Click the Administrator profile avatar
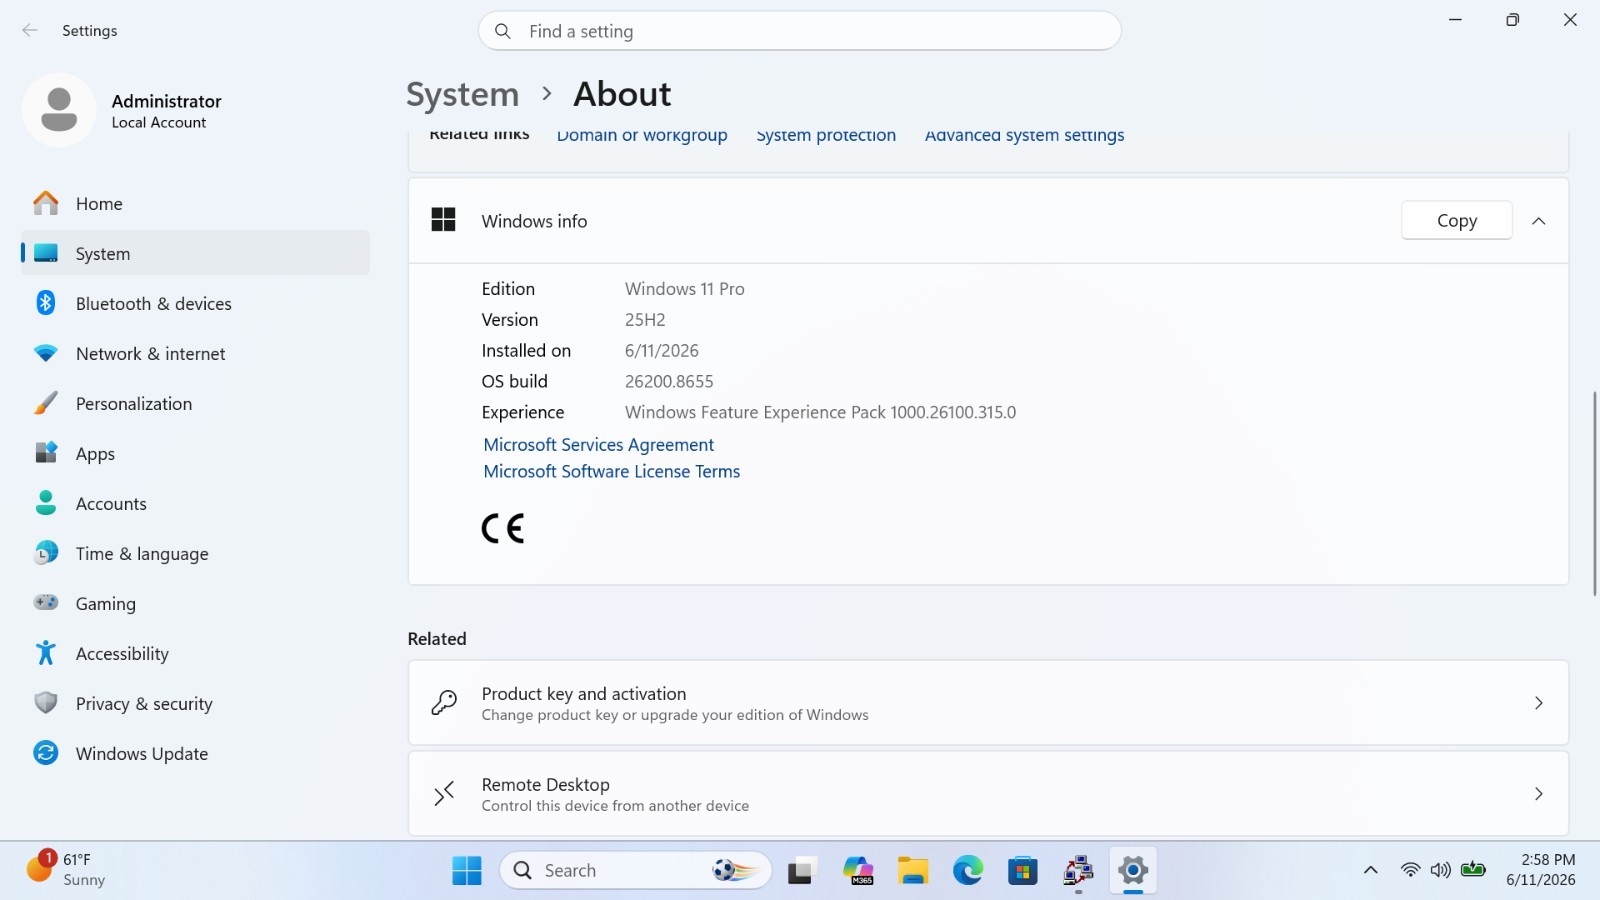The width and height of the screenshot is (1600, 900). pos(59,110)
